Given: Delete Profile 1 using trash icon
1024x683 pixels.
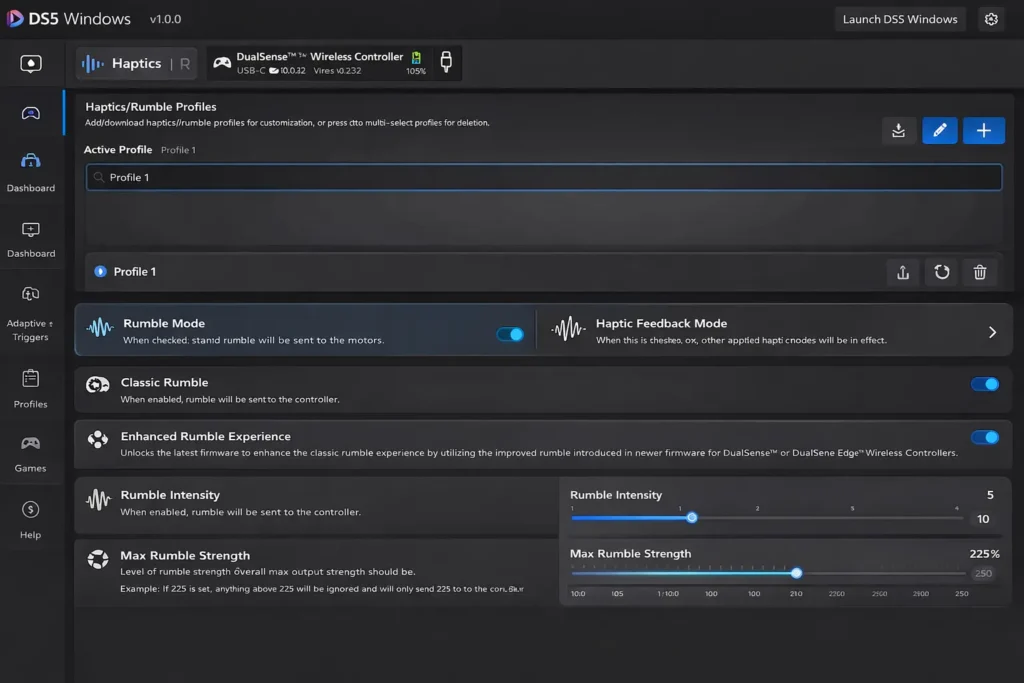Looking at the screenshot, I should [x=979, y=272].
